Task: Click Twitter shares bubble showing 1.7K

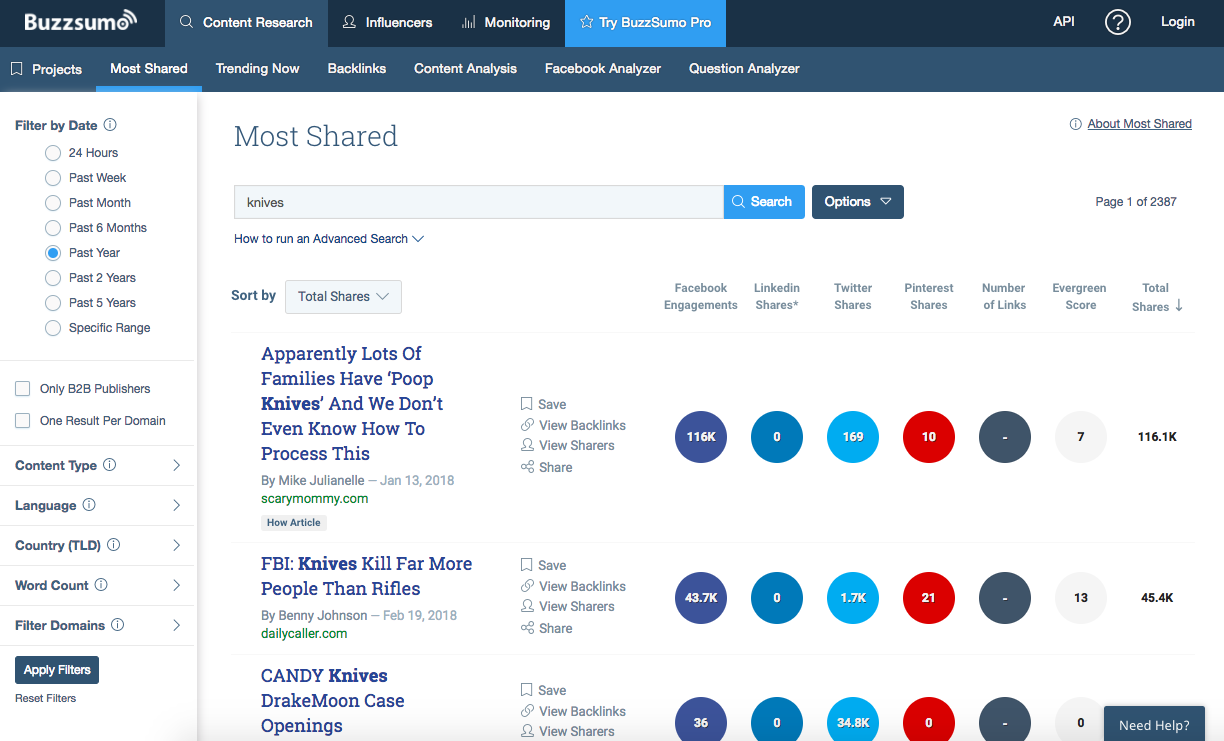Action: coord(853,598)
